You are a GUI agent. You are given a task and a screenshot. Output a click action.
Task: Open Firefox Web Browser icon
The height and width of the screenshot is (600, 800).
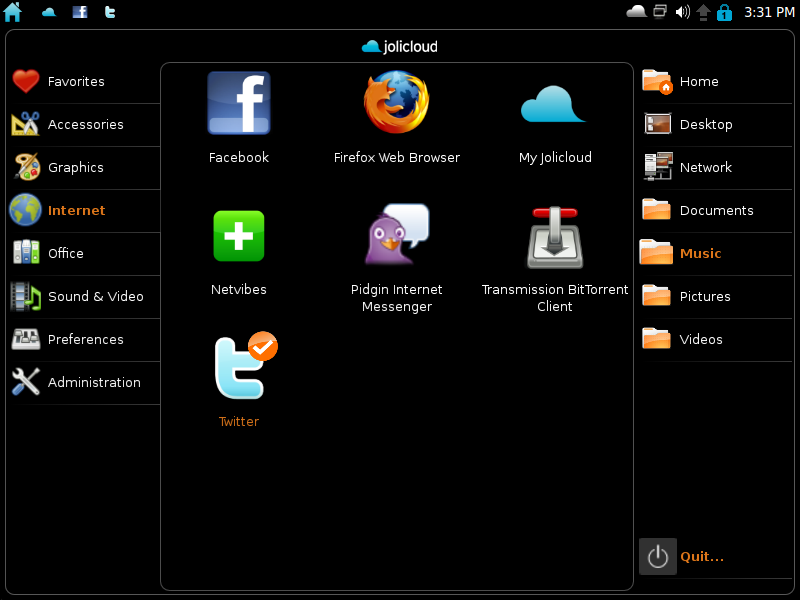(x=396, y=102)
